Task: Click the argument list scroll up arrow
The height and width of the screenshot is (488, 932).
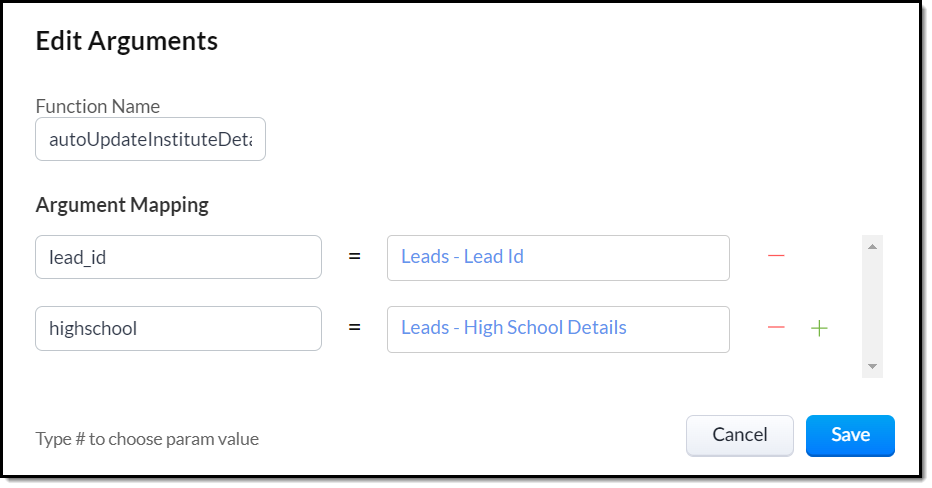Action: point(872,246)
